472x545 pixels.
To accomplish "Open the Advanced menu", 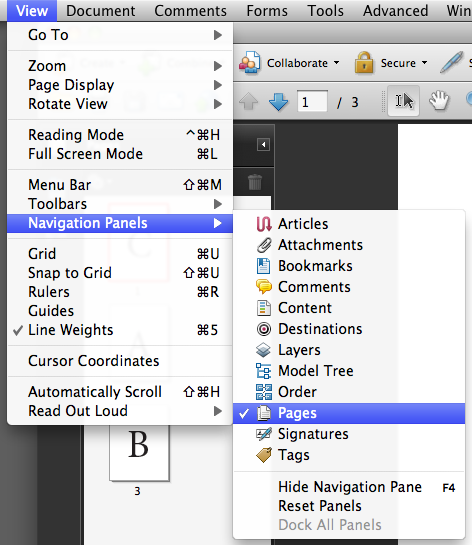I will pos(396,11).
